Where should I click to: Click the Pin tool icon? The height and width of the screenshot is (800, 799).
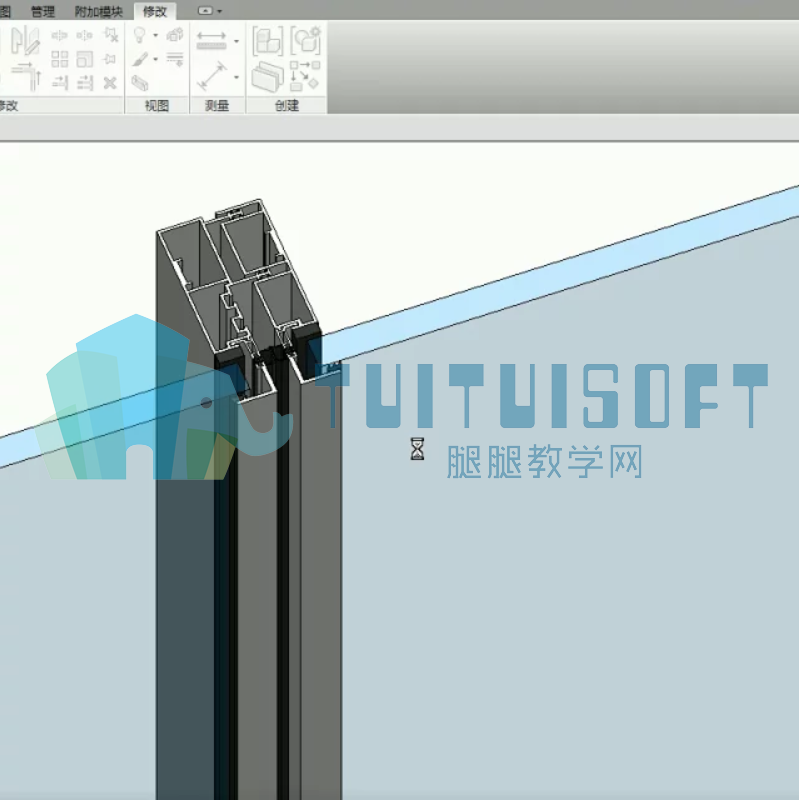coord(109,59)
